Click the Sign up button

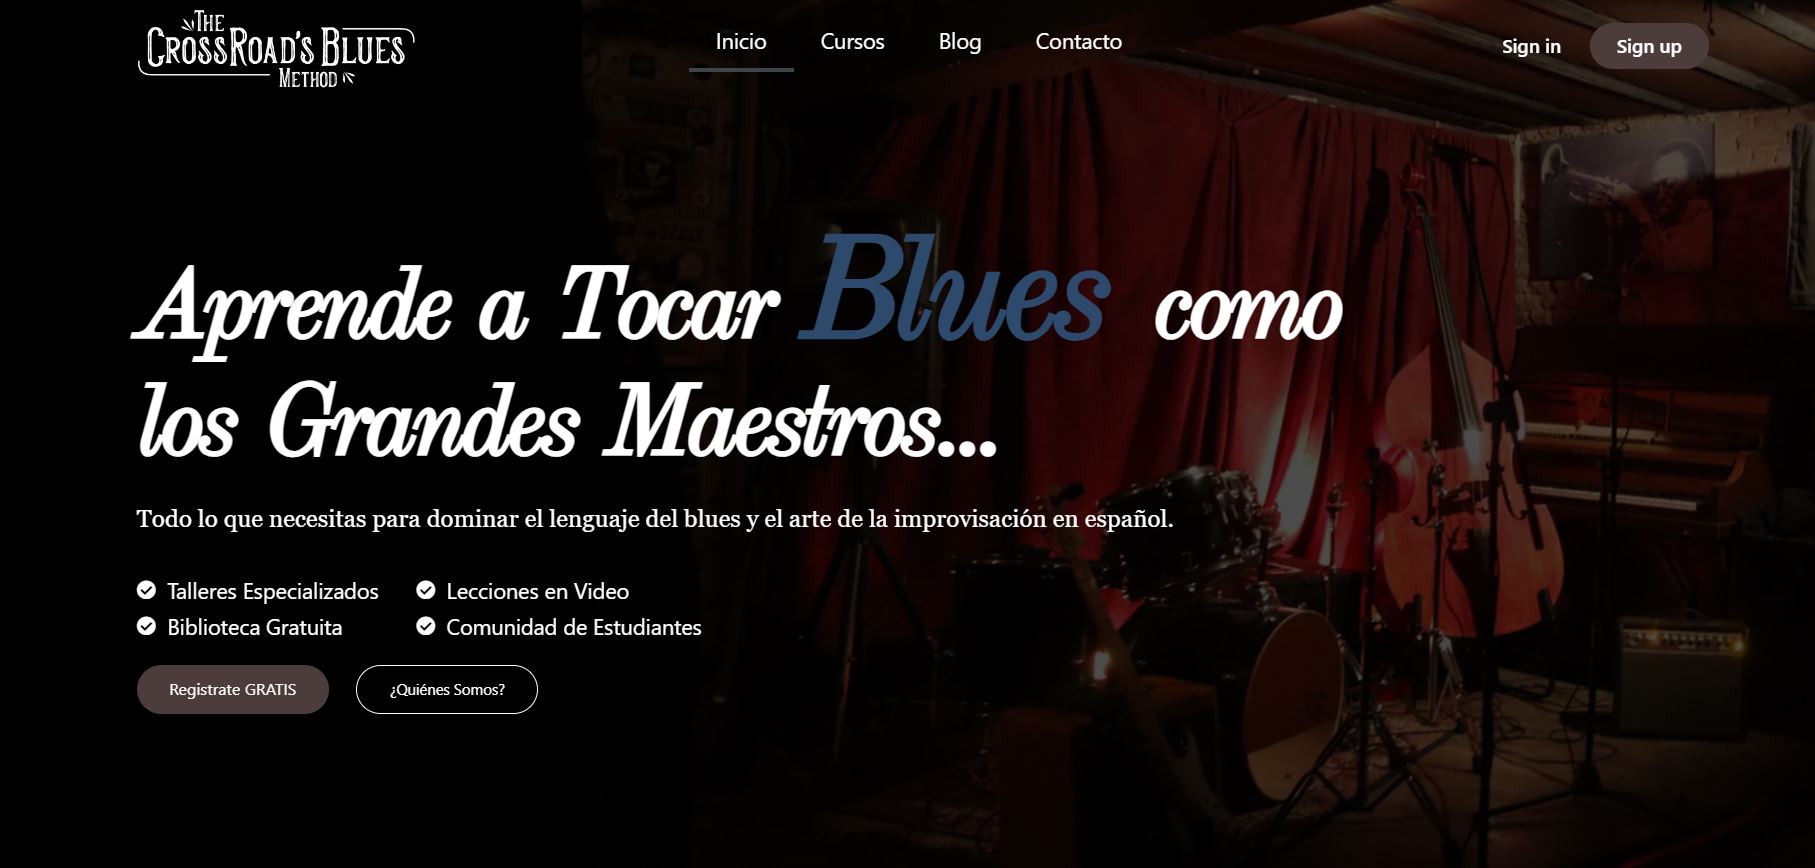click(x=1649, y=46)
